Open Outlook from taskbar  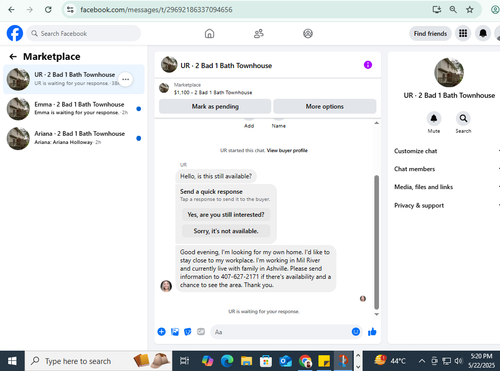286,361
